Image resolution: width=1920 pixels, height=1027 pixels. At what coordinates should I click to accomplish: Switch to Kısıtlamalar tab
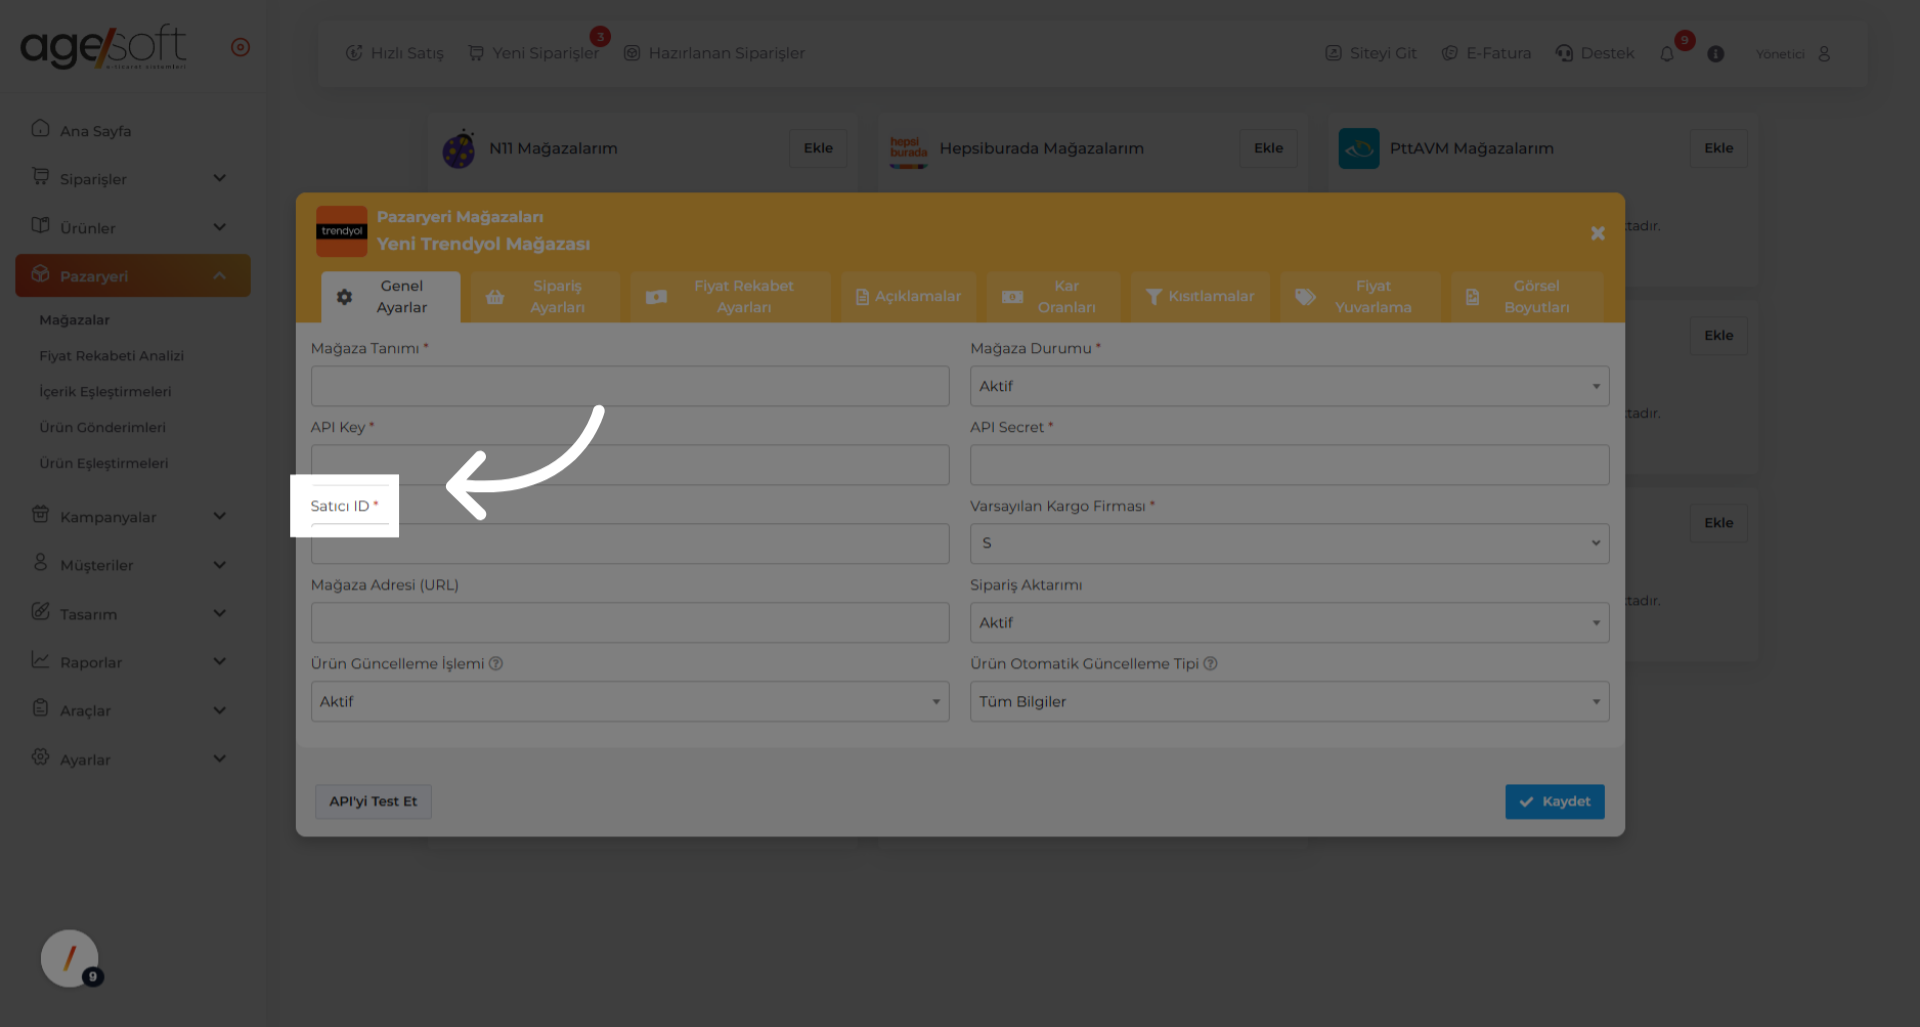pyautogui.click(x=1200, y=297)
